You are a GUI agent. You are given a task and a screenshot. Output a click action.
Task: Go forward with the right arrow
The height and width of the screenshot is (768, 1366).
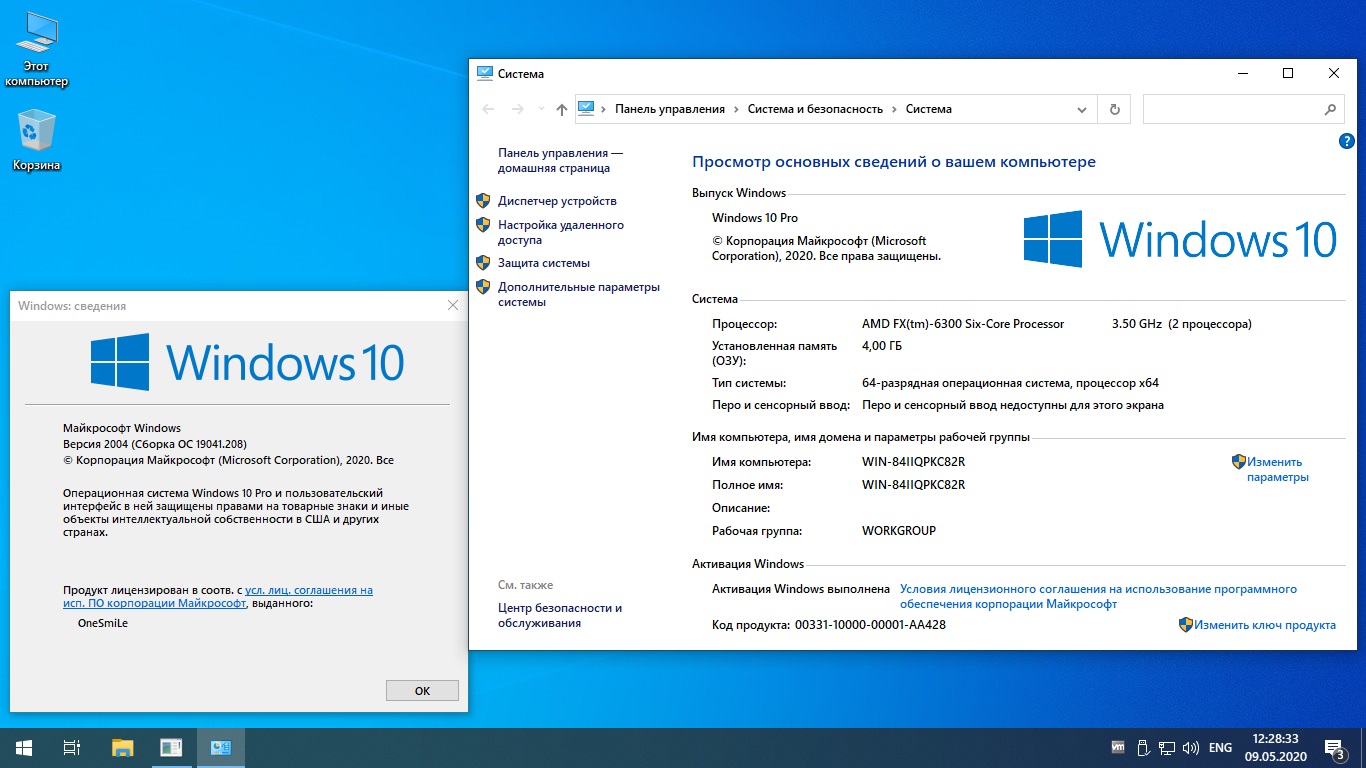(517, 109)
